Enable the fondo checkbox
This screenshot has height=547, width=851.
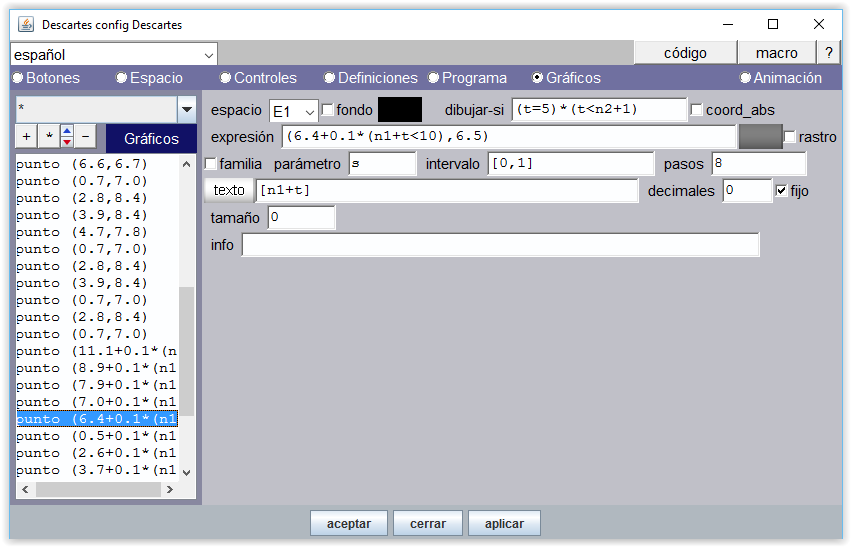coord(328,110)
